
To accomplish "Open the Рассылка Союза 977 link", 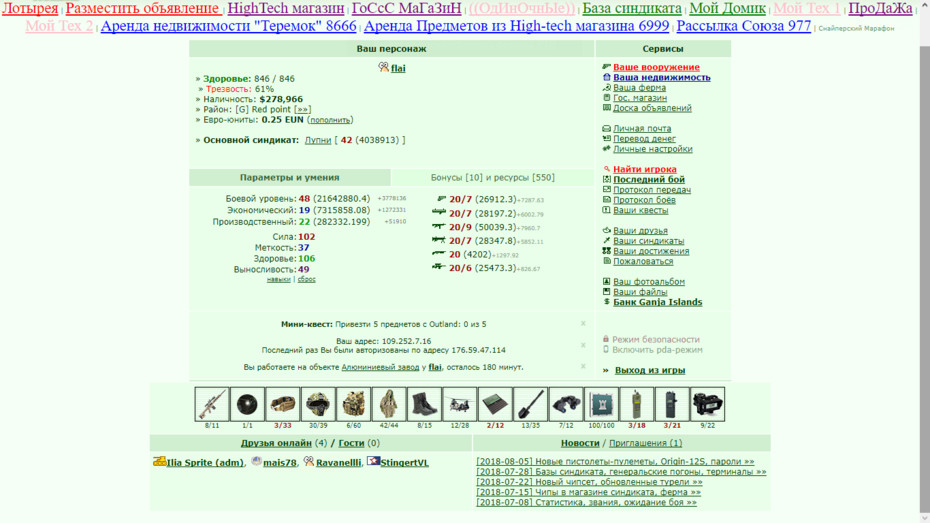I will 744,26.
